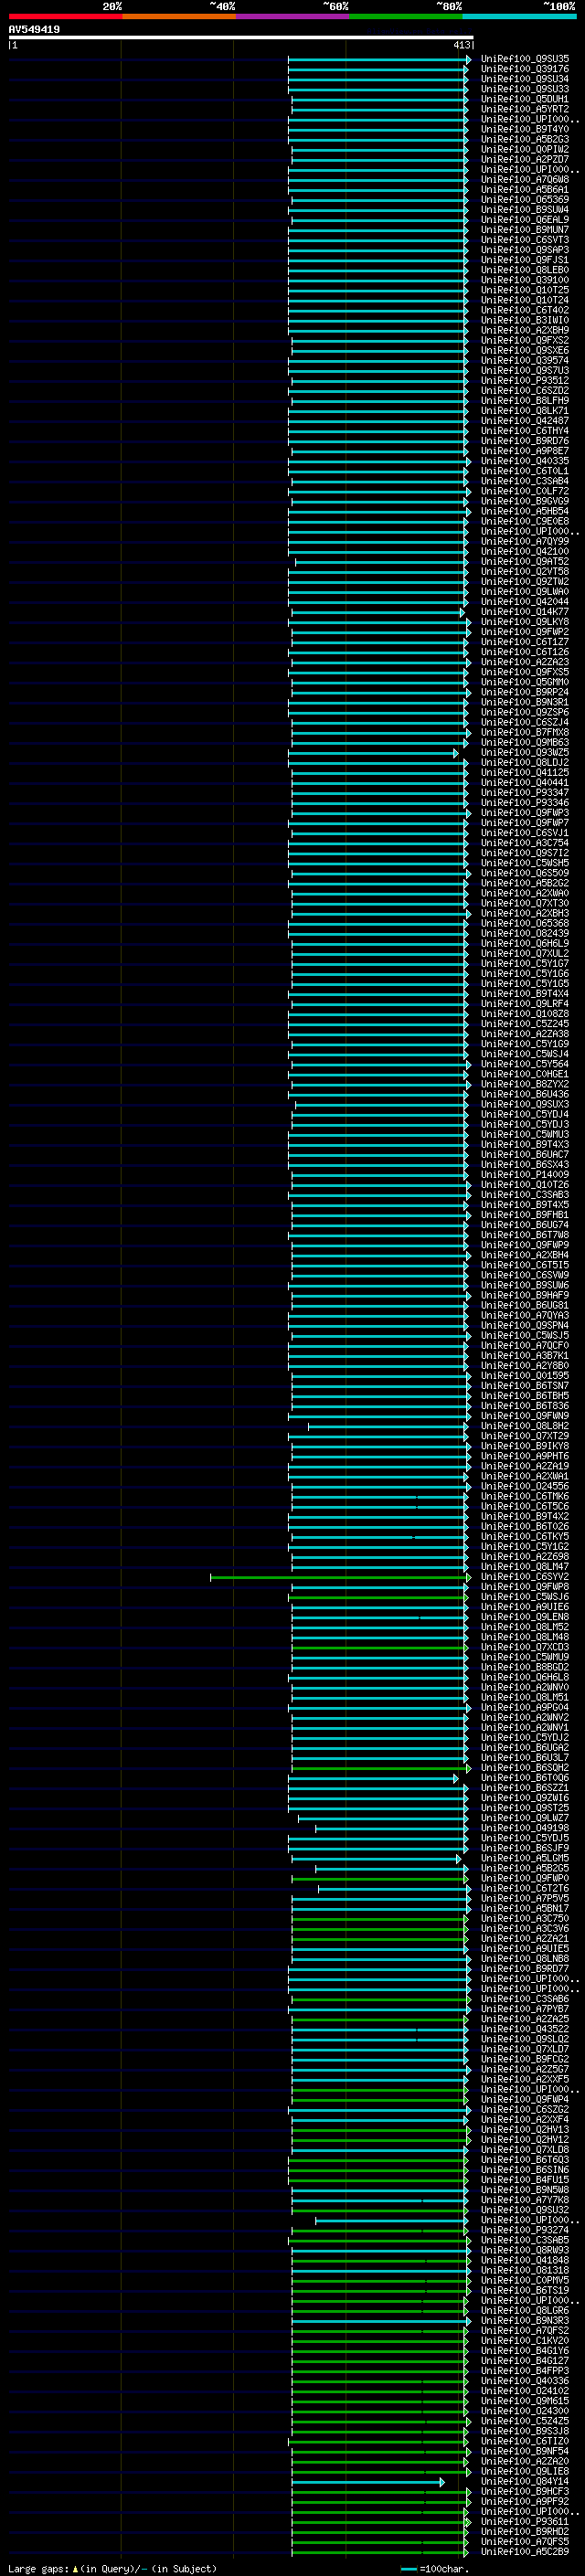Open hit UniRef100_Q9SU34
Image resolution: width=585 pixels, height=2576 pixels.
(x=525, y=79)
